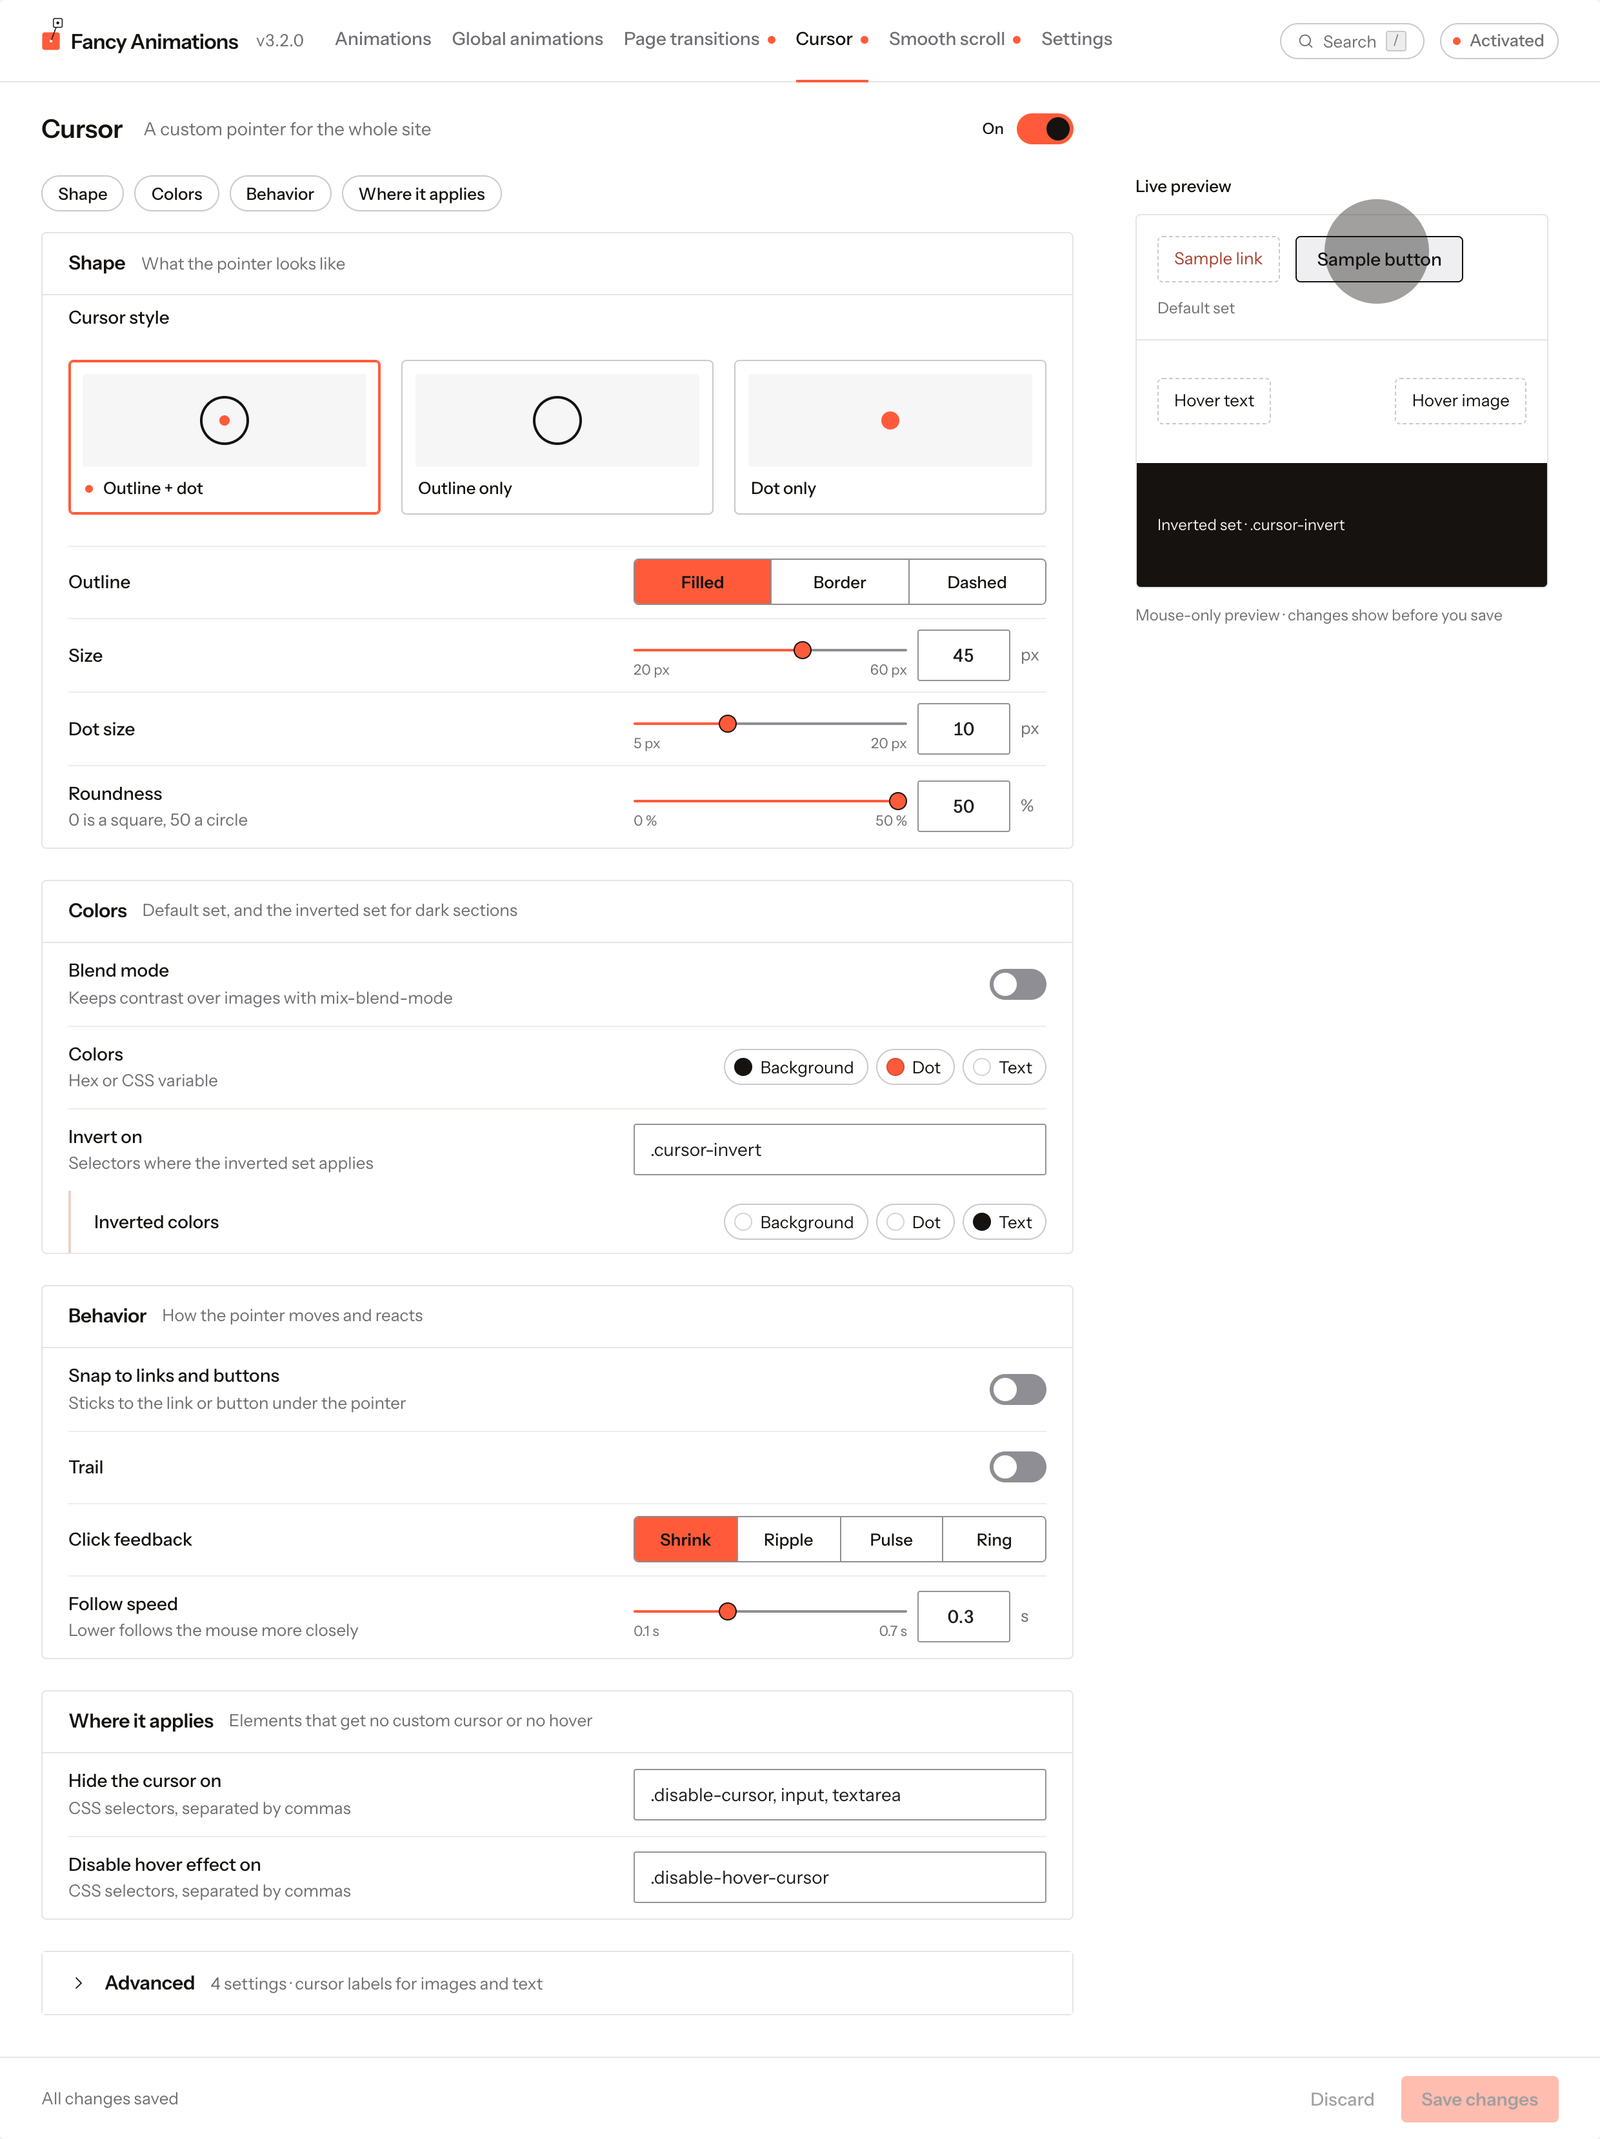
Task: Click the Fancy Animations logo icon
Action: coord(52,36)
